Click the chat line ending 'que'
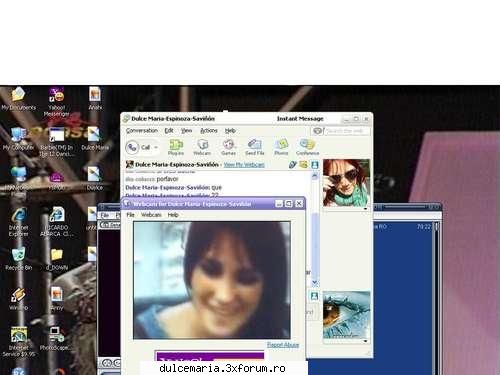Viewport: 500px width, 375px height. 173,188
